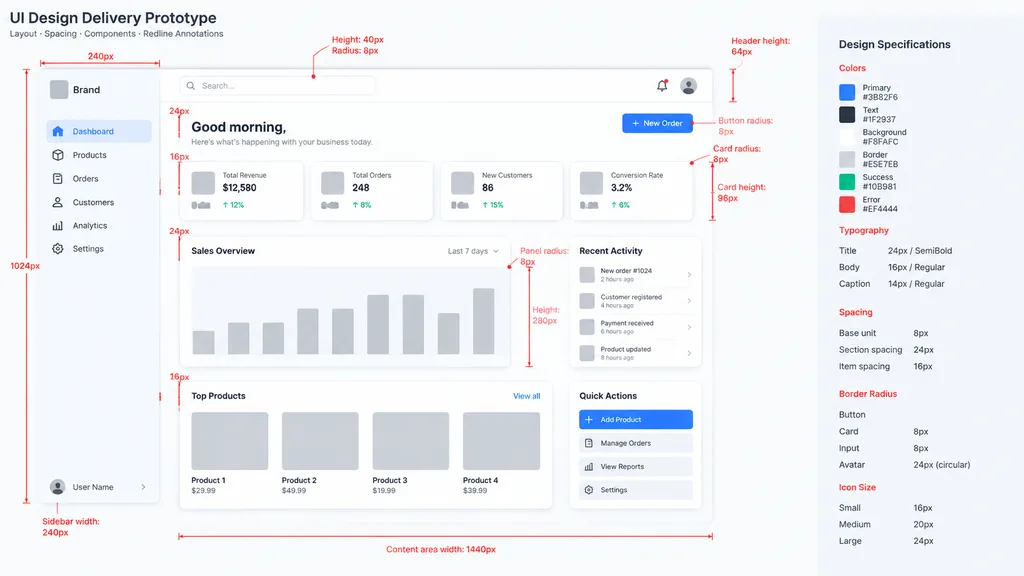
Task: Navigate to Orders in the sidebar
Action: coord(99,178)
